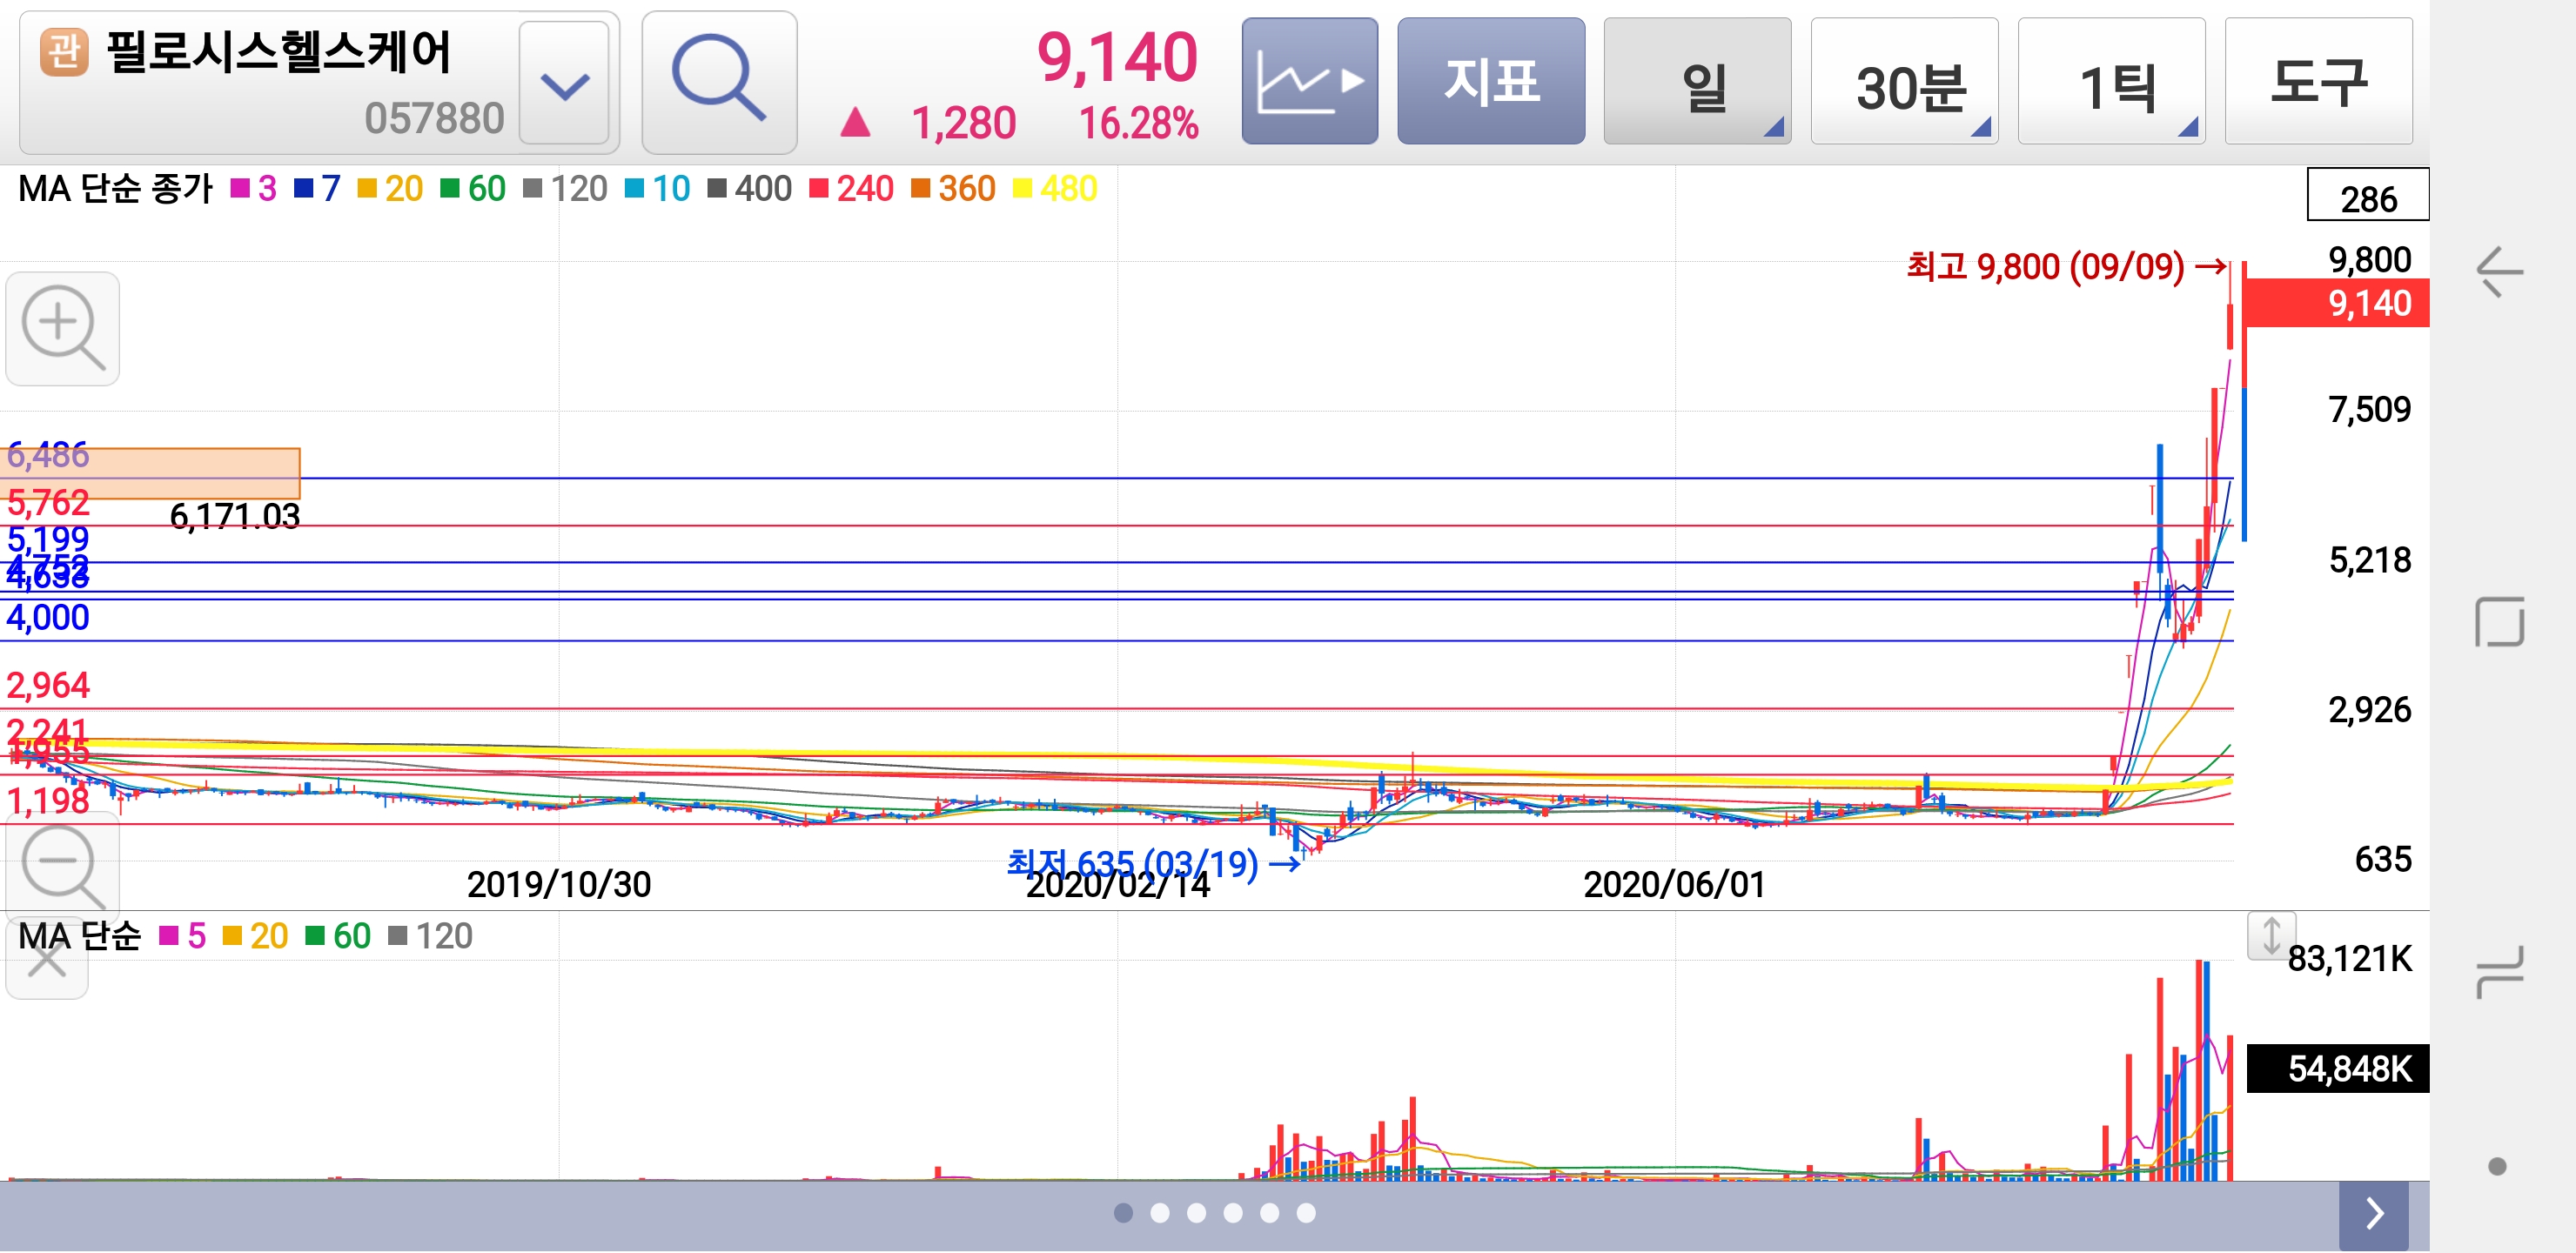Go to next page with right chevron
The width and height of the screenshot is (2576, 1253).
click(x=2373, y=1213)
